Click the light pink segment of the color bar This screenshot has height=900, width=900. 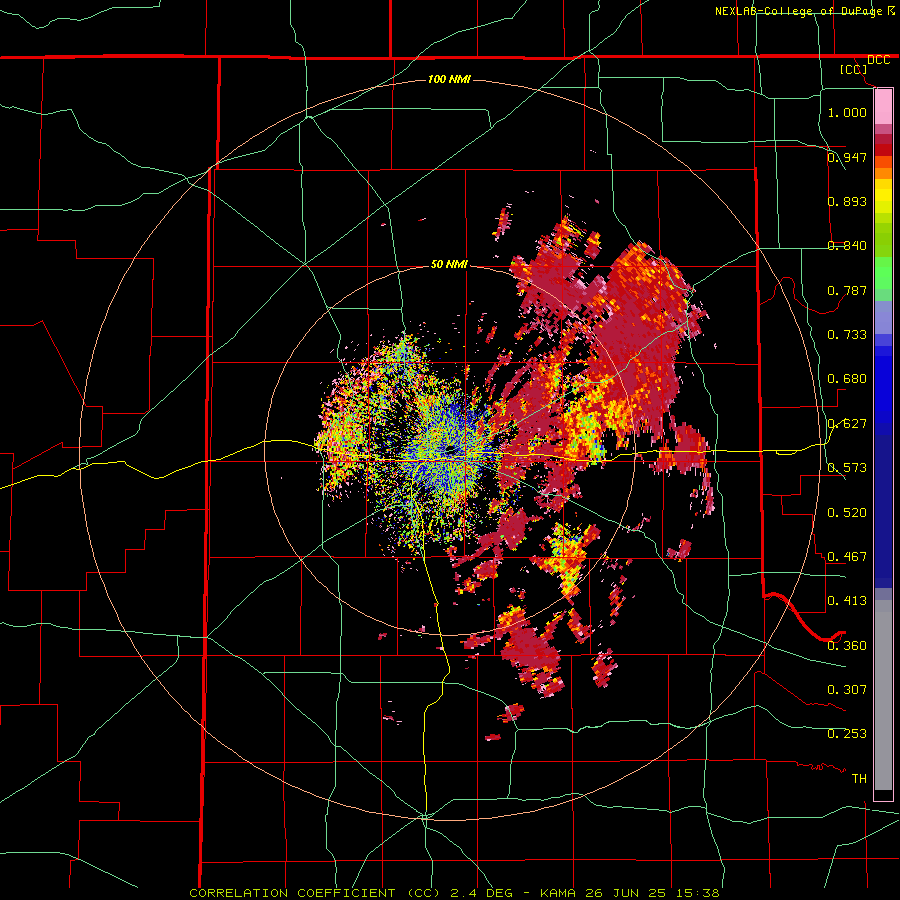click(883, 106)
